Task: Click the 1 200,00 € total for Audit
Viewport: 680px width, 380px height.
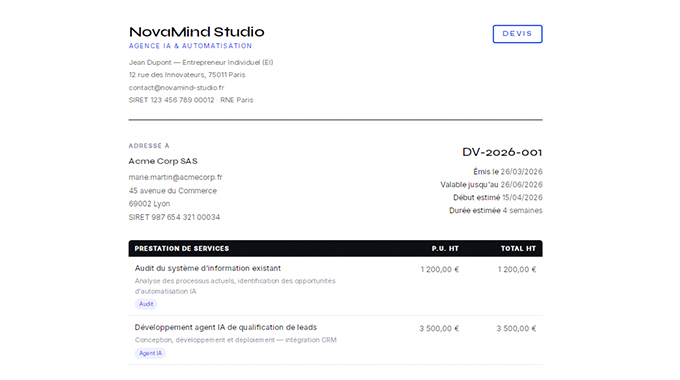Action: click(x=517, y=269)
